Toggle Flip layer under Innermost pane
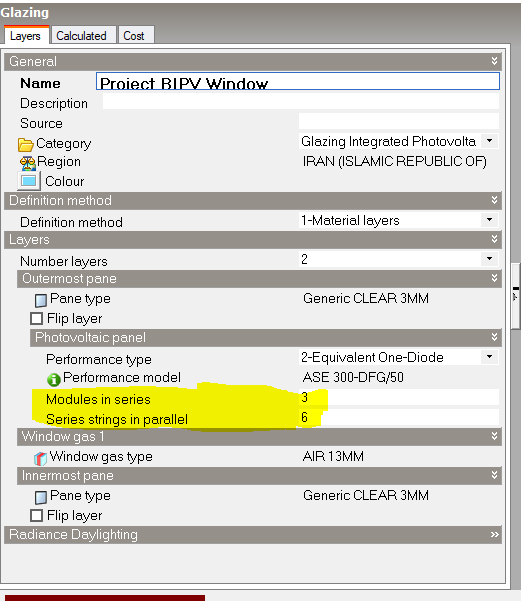Image resolution: width=521 pixels, height=601 pixels. [36, 516]
